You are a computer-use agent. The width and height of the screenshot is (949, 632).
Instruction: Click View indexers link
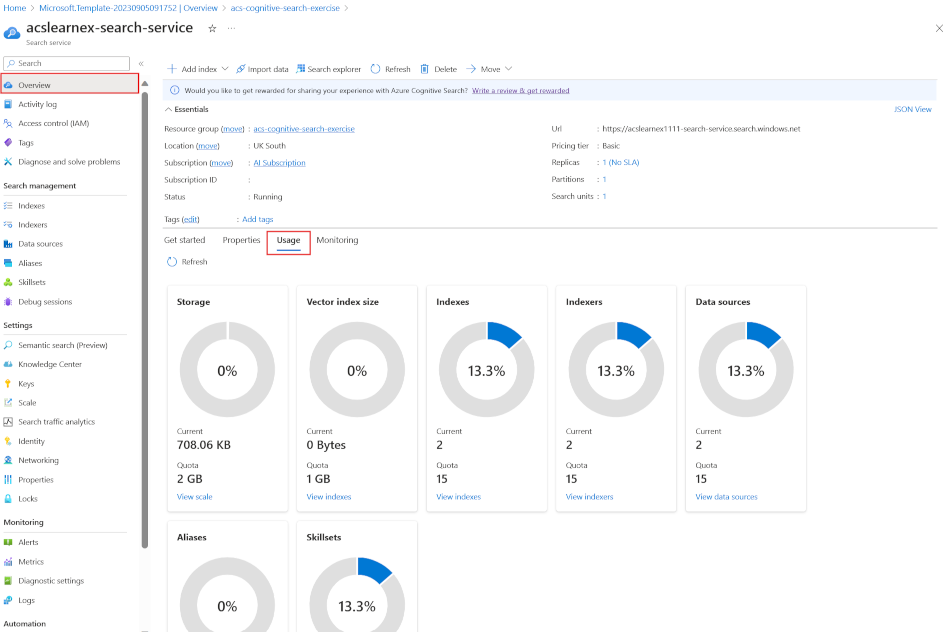pos(589,497)
